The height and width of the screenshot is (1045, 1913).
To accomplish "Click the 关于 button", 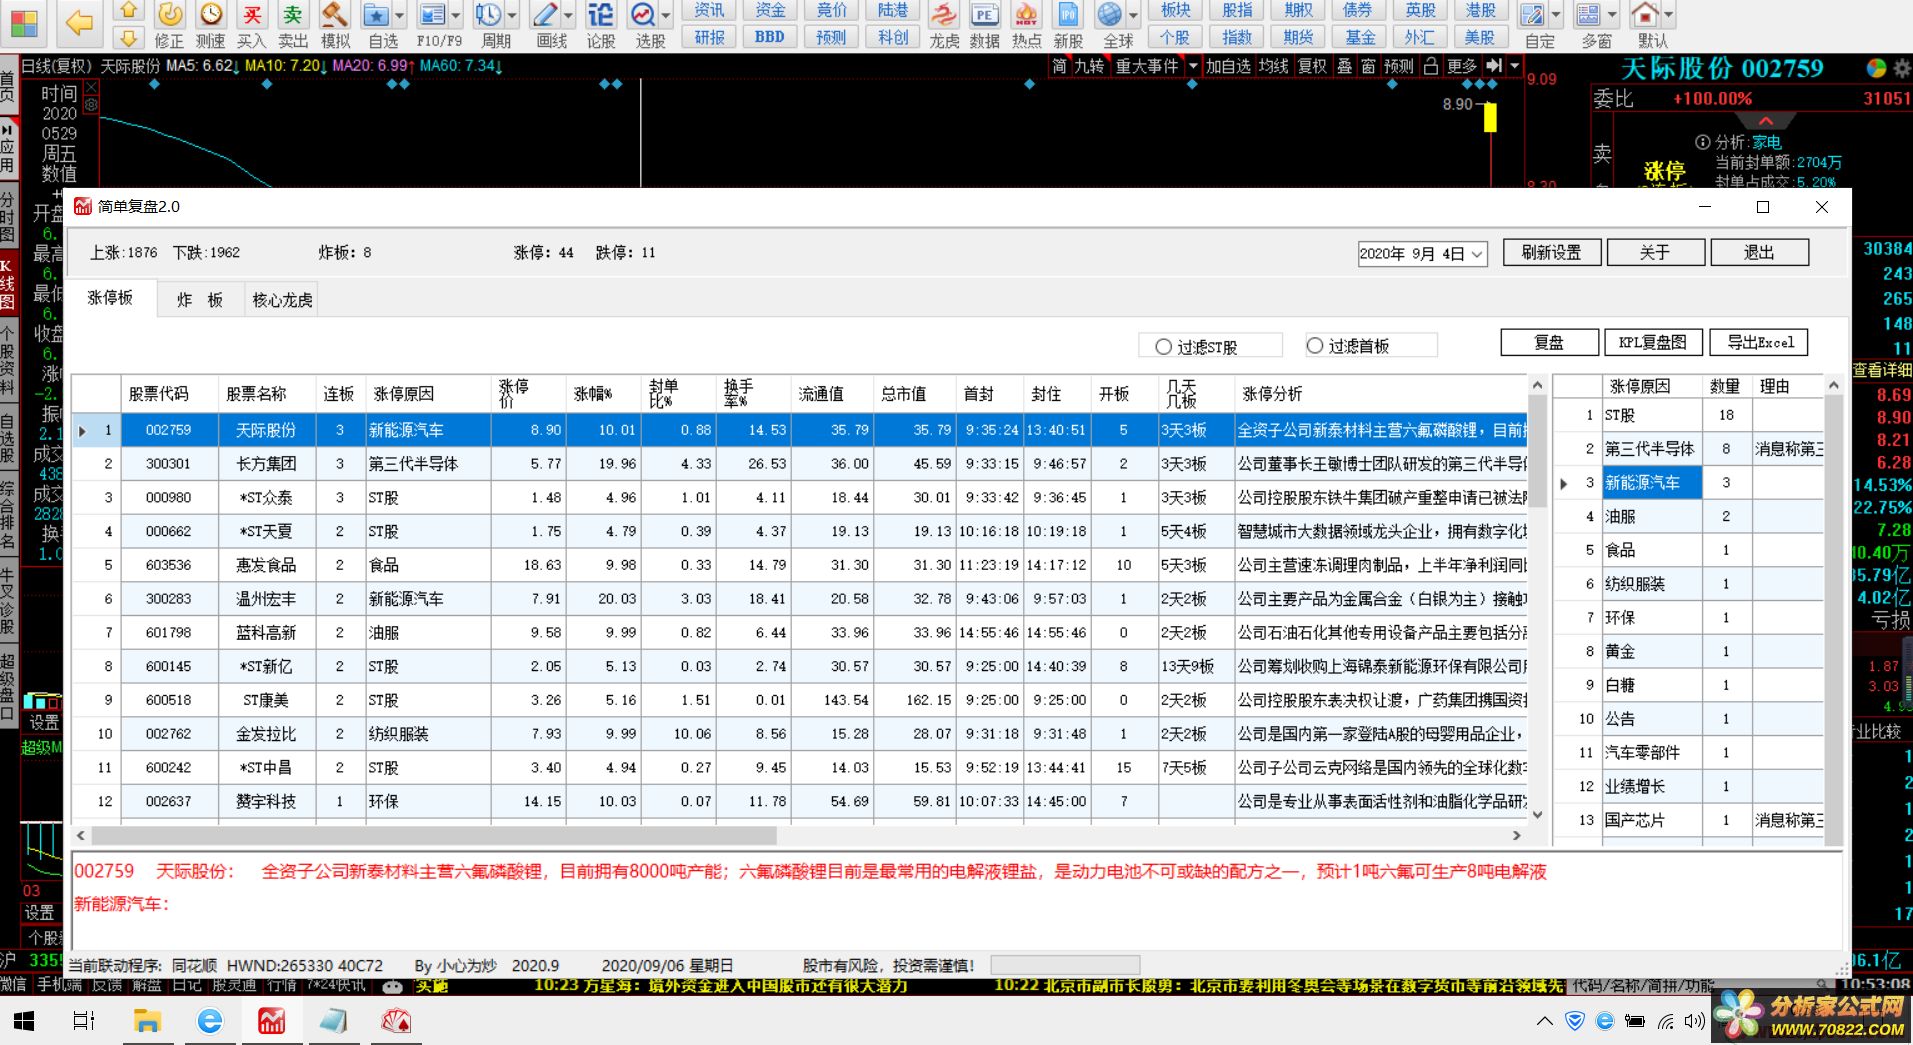I will click(1655, 253).
